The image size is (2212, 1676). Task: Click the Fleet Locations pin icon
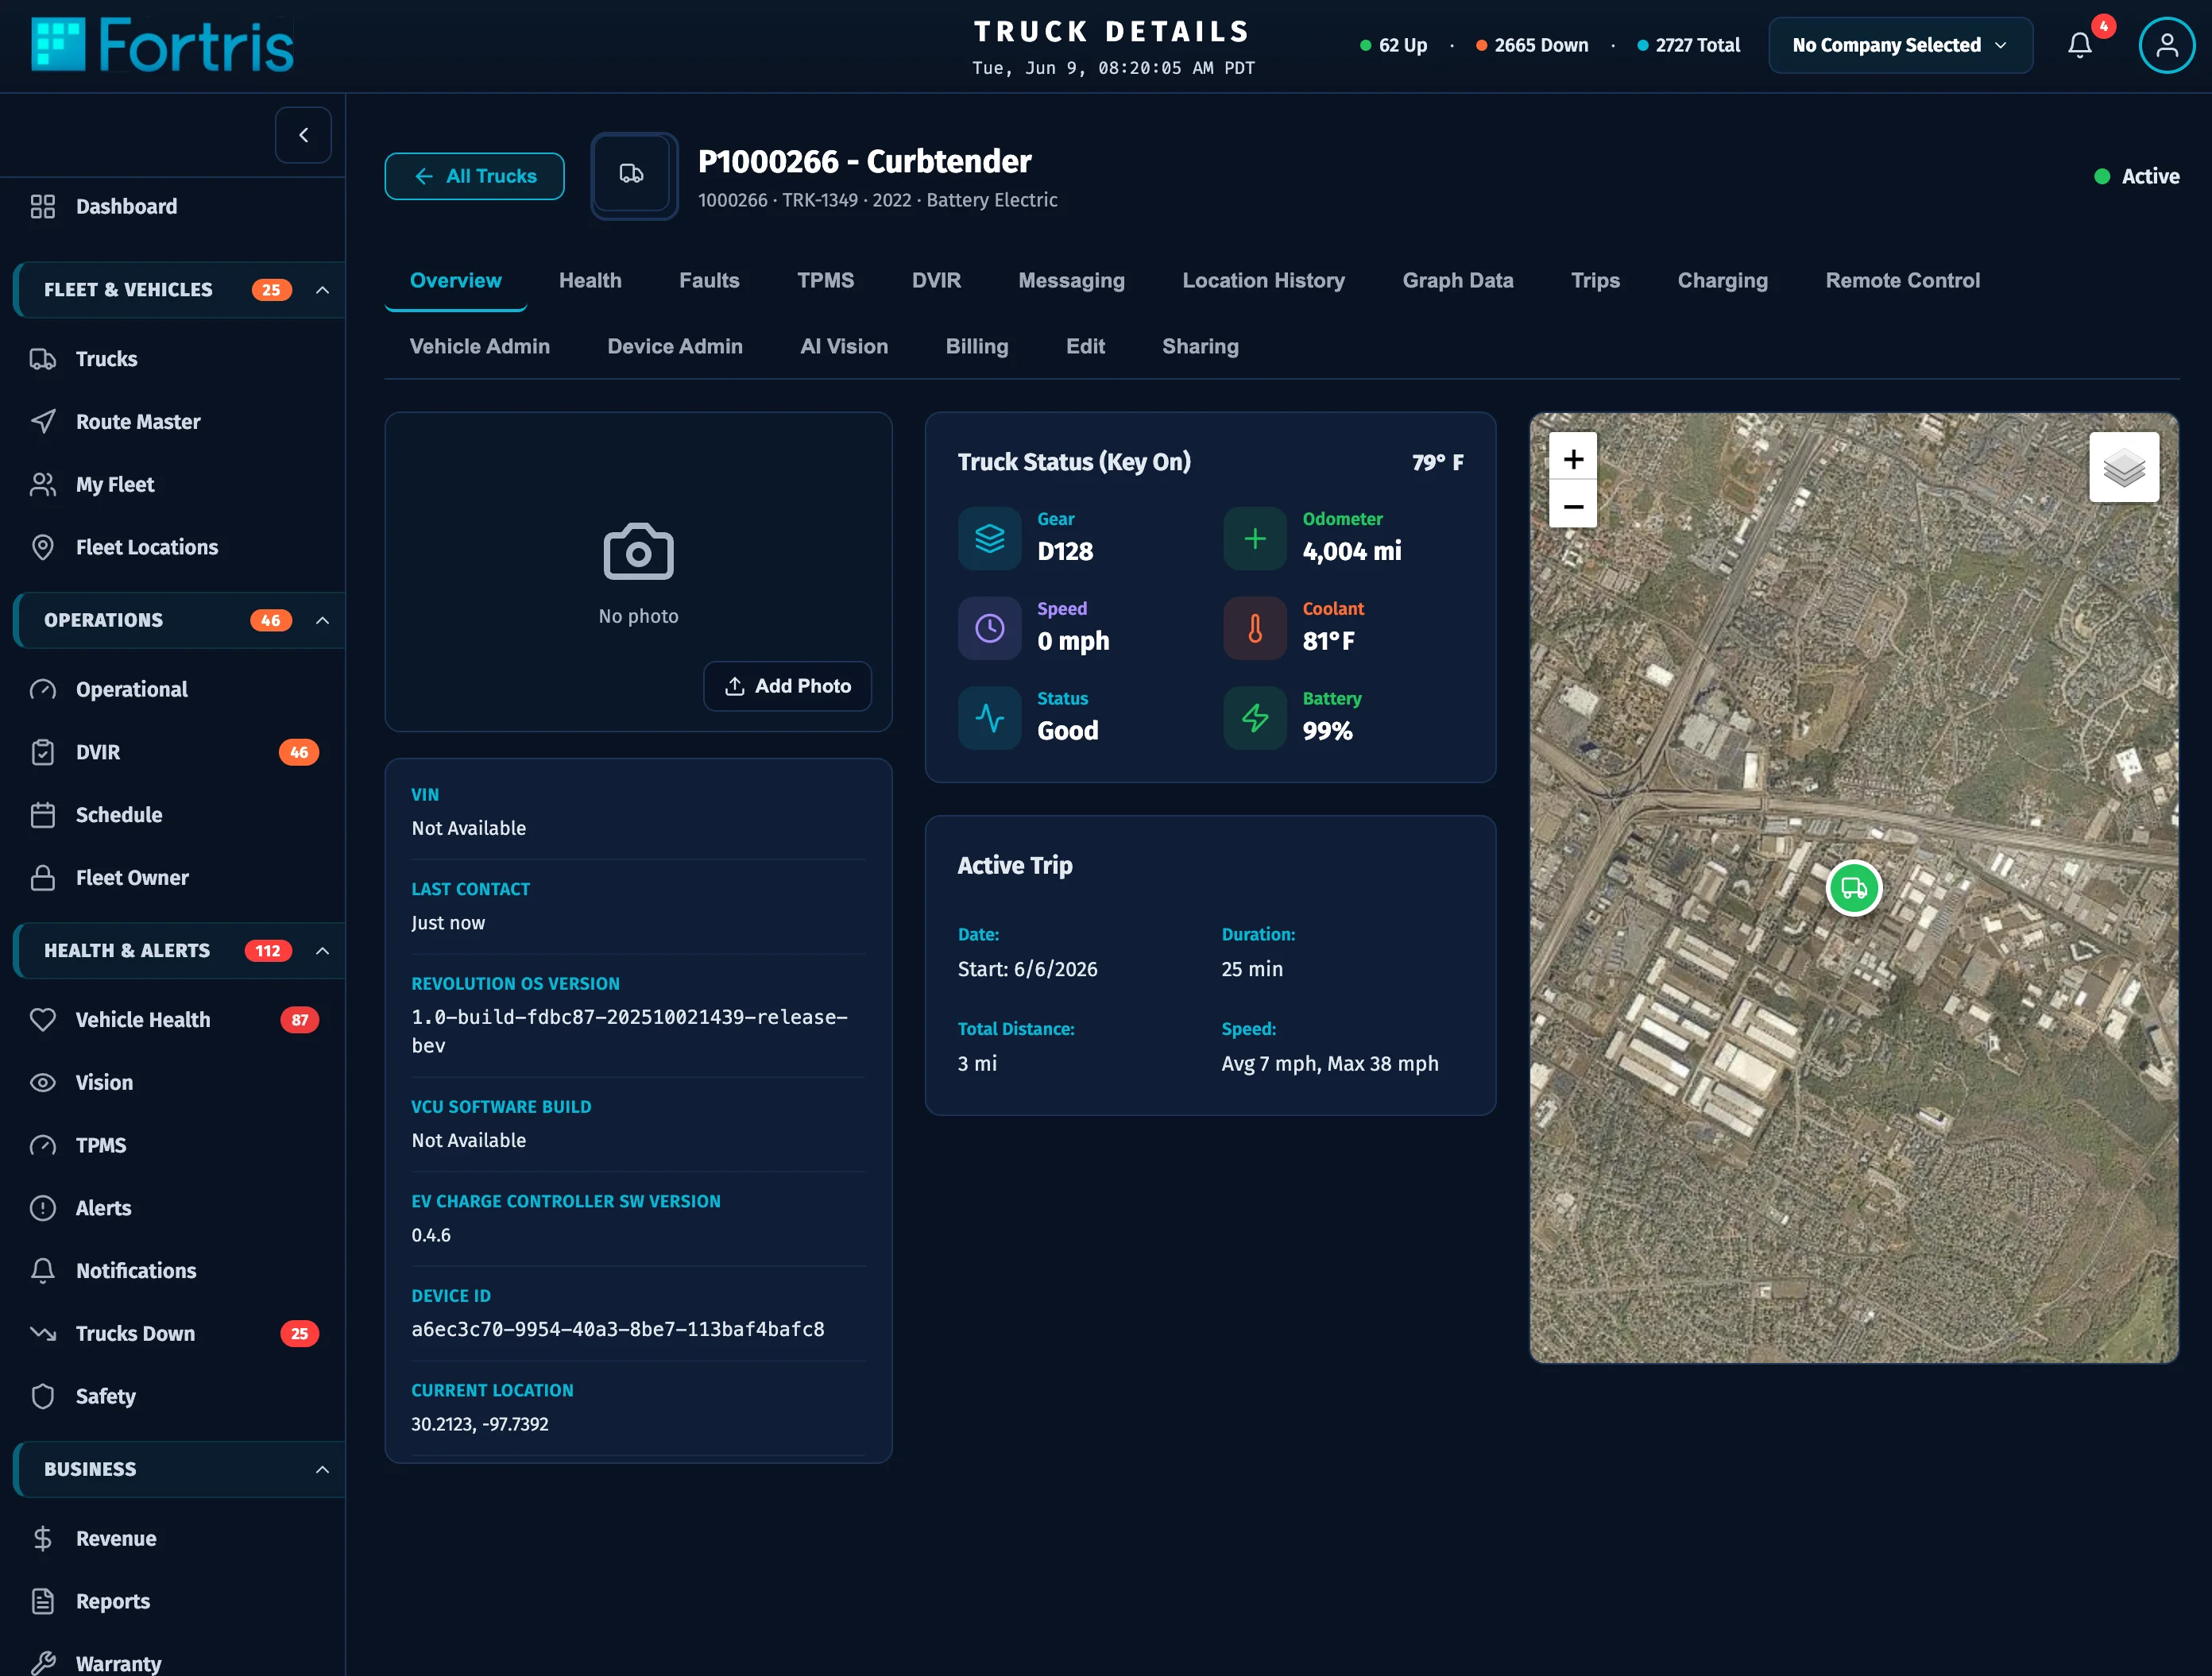[x=43, y=547]
